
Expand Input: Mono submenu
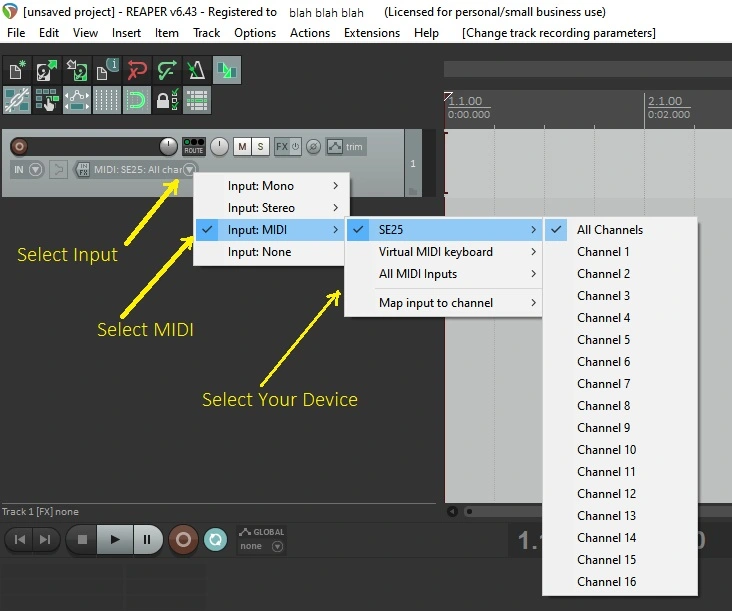(x=272, y=186)
